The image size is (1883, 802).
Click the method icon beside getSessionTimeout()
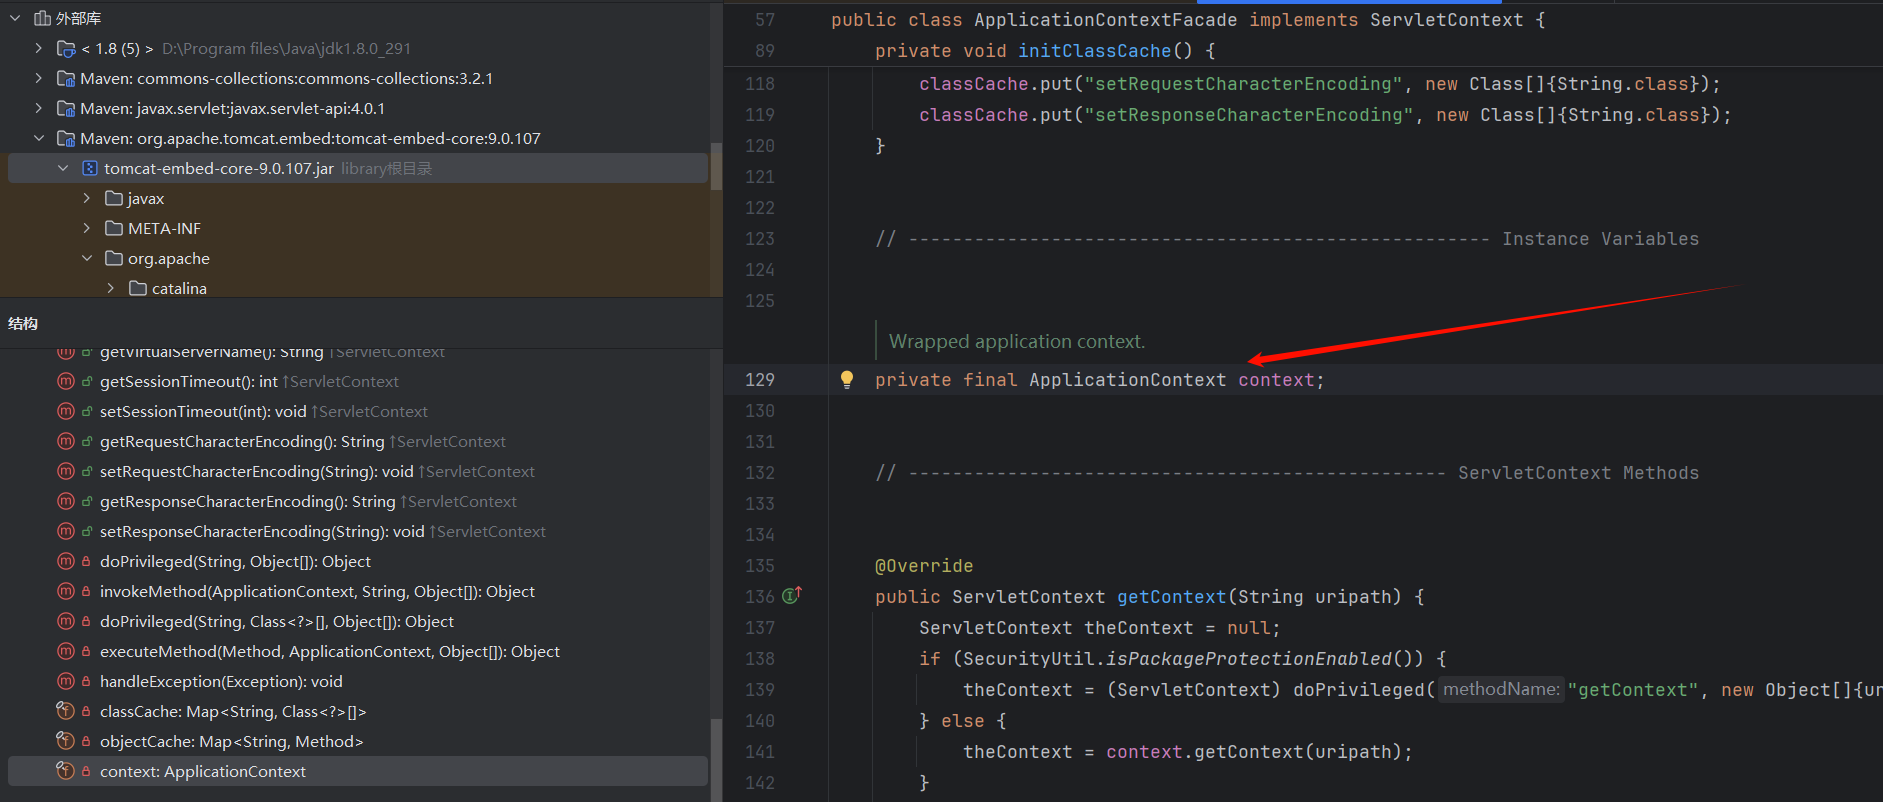point(66,381)
